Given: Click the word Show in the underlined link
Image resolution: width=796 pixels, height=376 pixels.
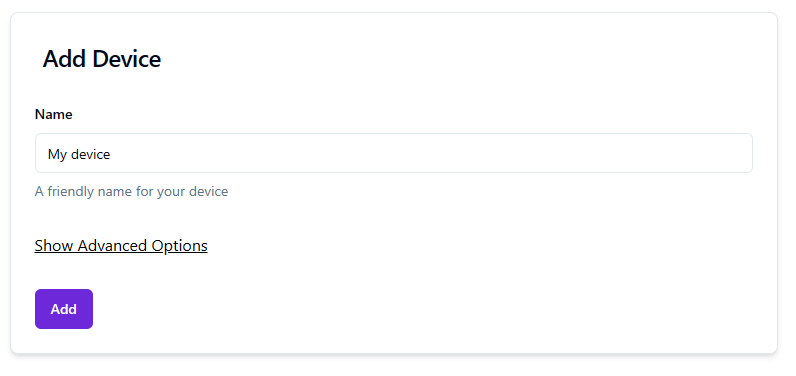Looking at the screenshot, I should point(54,246).
